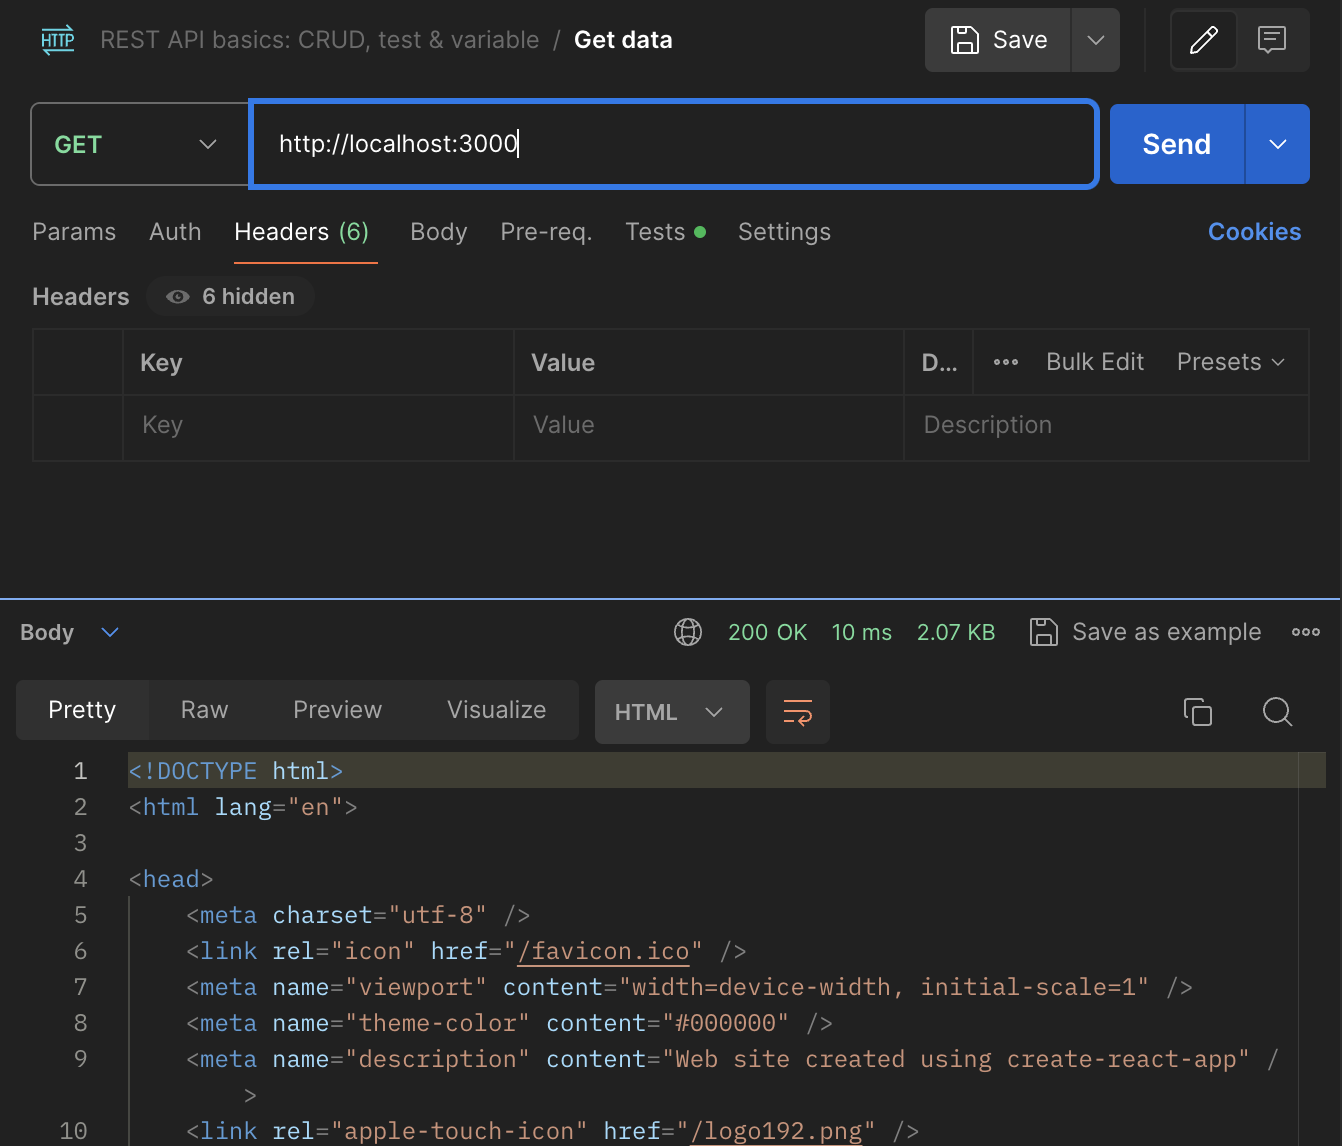Click the HTTP request type icon
The width and height of the screenshot is (1342, 1146).
pyautogui.click(x=58, y=40)
